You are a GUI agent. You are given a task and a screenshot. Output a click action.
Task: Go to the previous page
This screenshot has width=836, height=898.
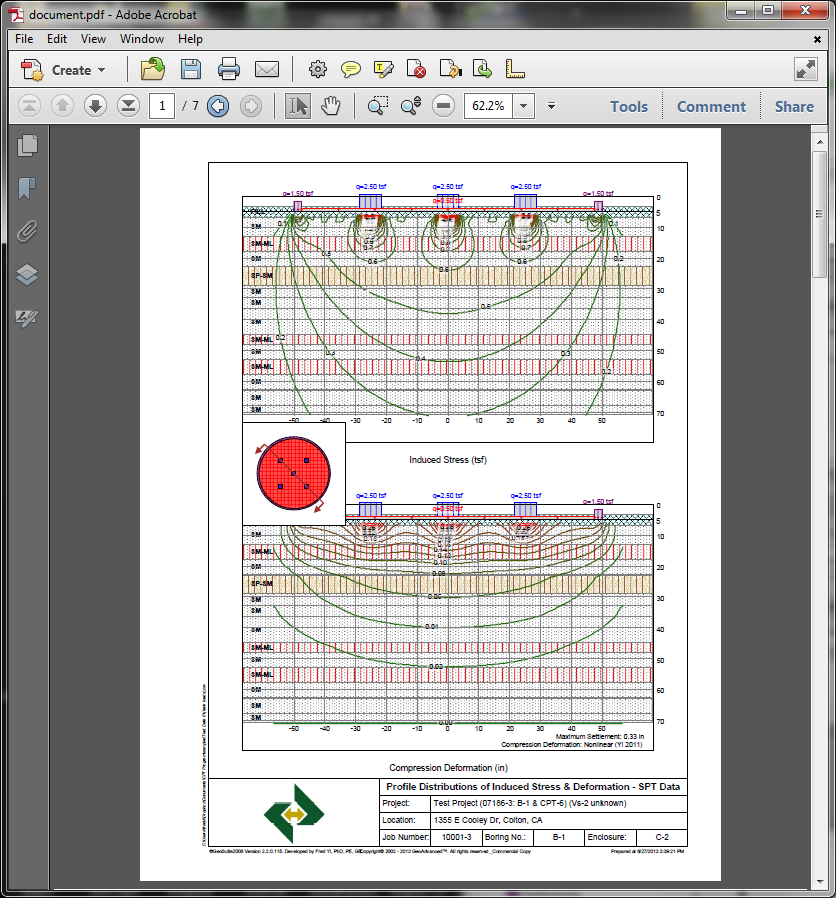point(62,106)
